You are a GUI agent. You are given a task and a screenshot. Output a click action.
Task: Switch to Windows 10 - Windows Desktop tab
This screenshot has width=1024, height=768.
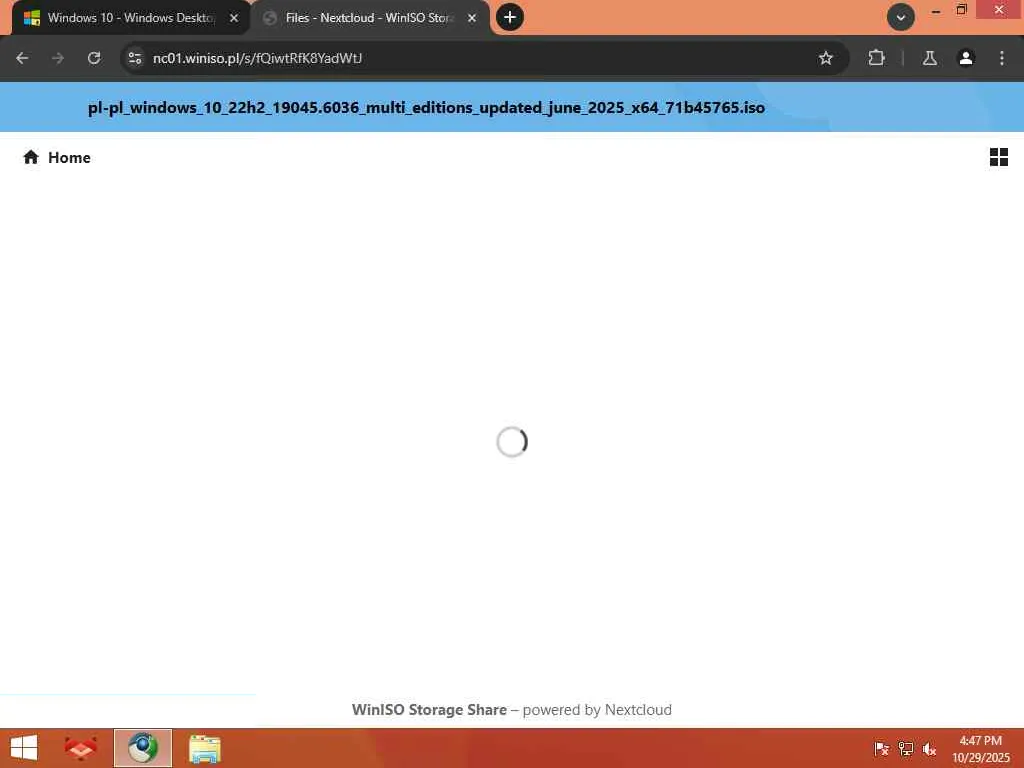click(x=130, y=18)
